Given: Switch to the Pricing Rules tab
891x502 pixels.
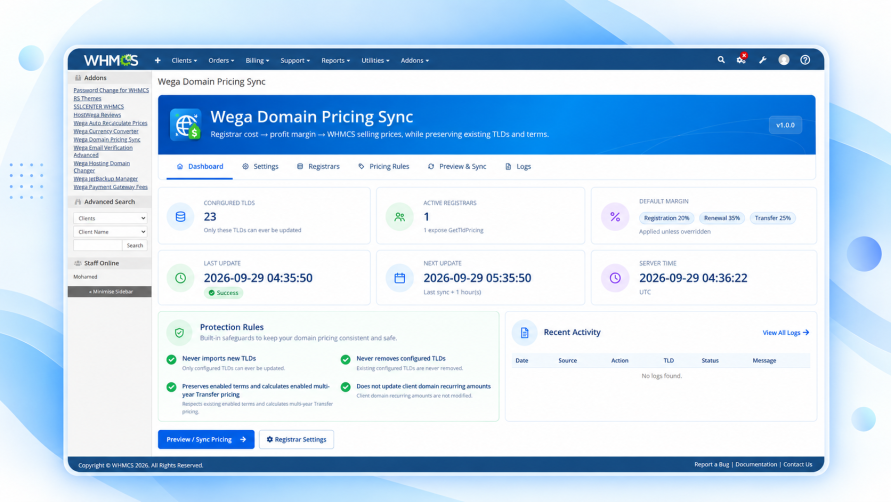Looking at the screenshot, I should pos(384,167).
